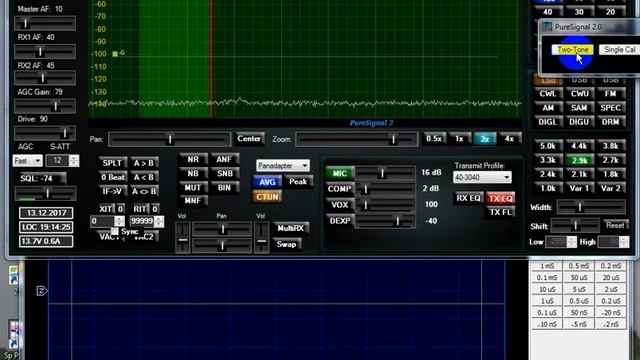
Task: Set zoom to 1x
Action: (x=459, y=139)
